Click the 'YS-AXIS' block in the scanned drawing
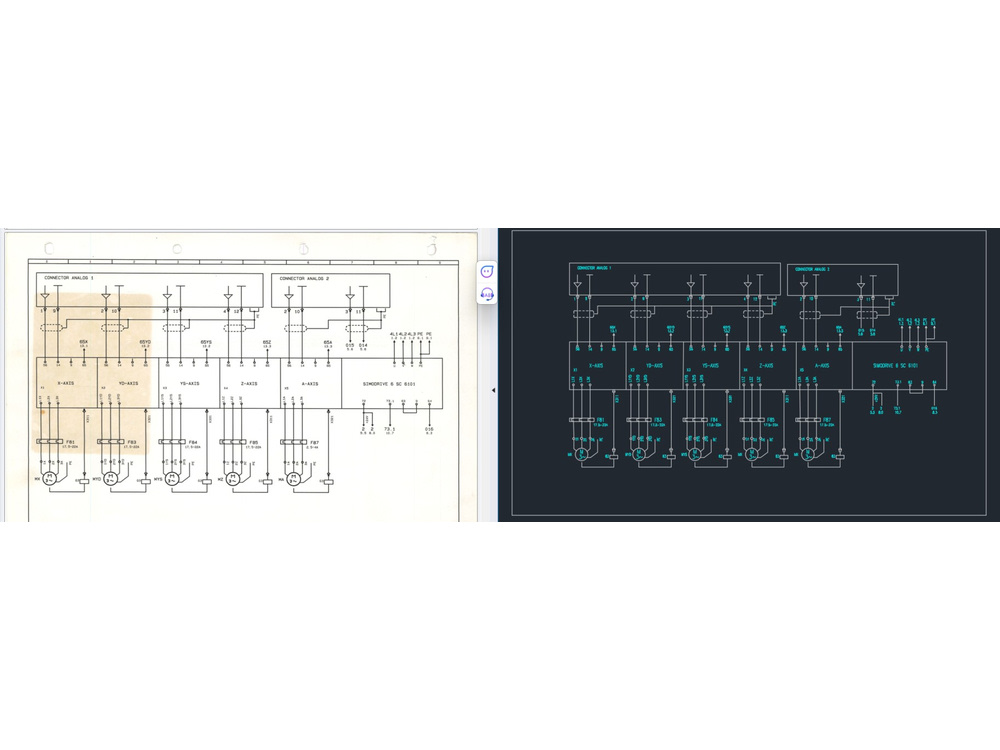 point(189,383)
